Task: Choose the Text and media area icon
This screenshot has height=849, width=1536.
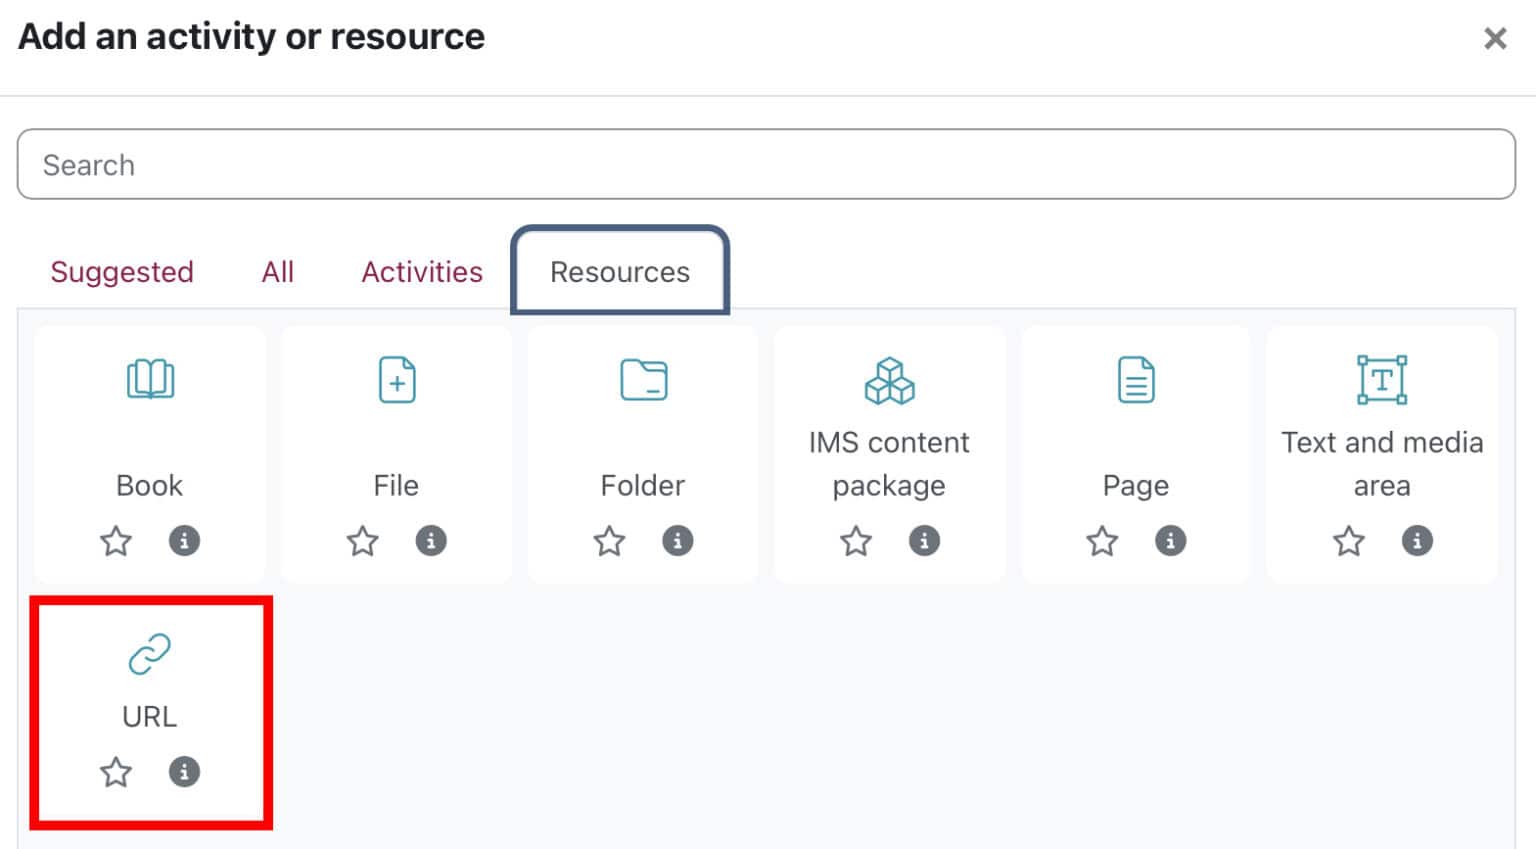Action: pos(1382,380)
